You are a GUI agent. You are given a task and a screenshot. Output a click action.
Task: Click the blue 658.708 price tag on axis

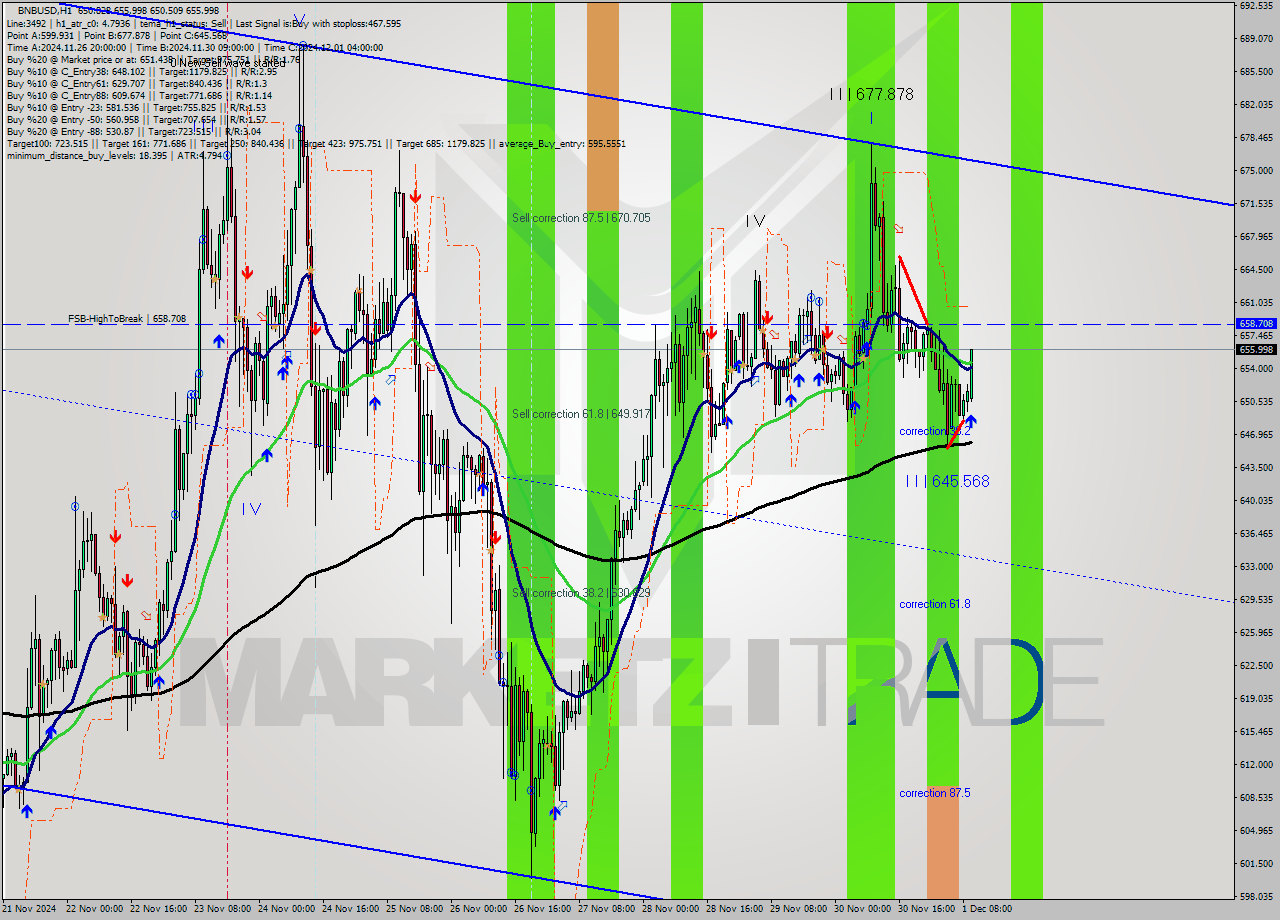point(1256,324)
